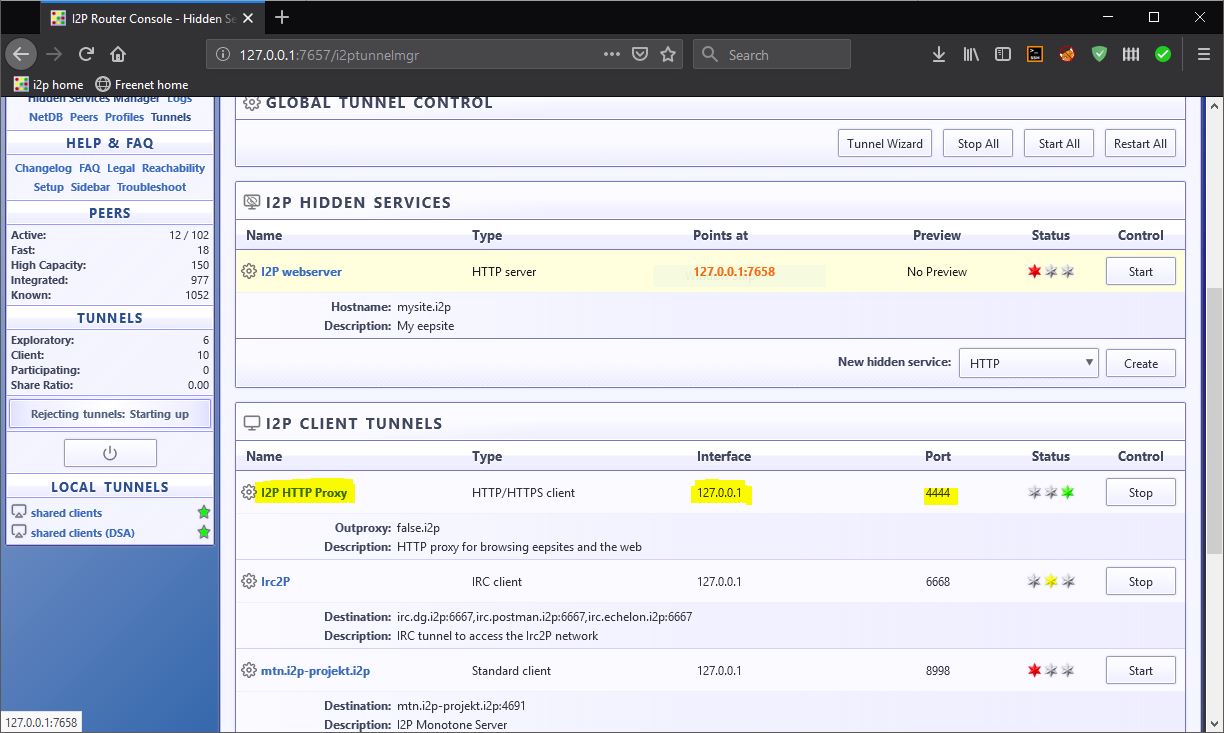Screen dimensions: 1224x733
Task: Click the gear icon beside I2P webserver
Action: 249,271
